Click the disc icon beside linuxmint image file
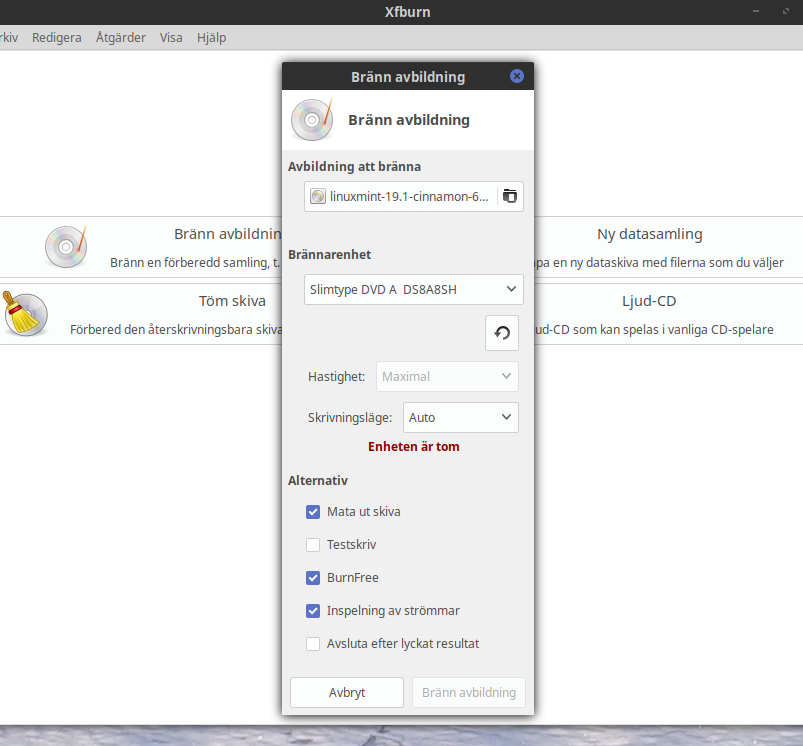803x746 pixels. pyautogui.click(x=318, y=196)
